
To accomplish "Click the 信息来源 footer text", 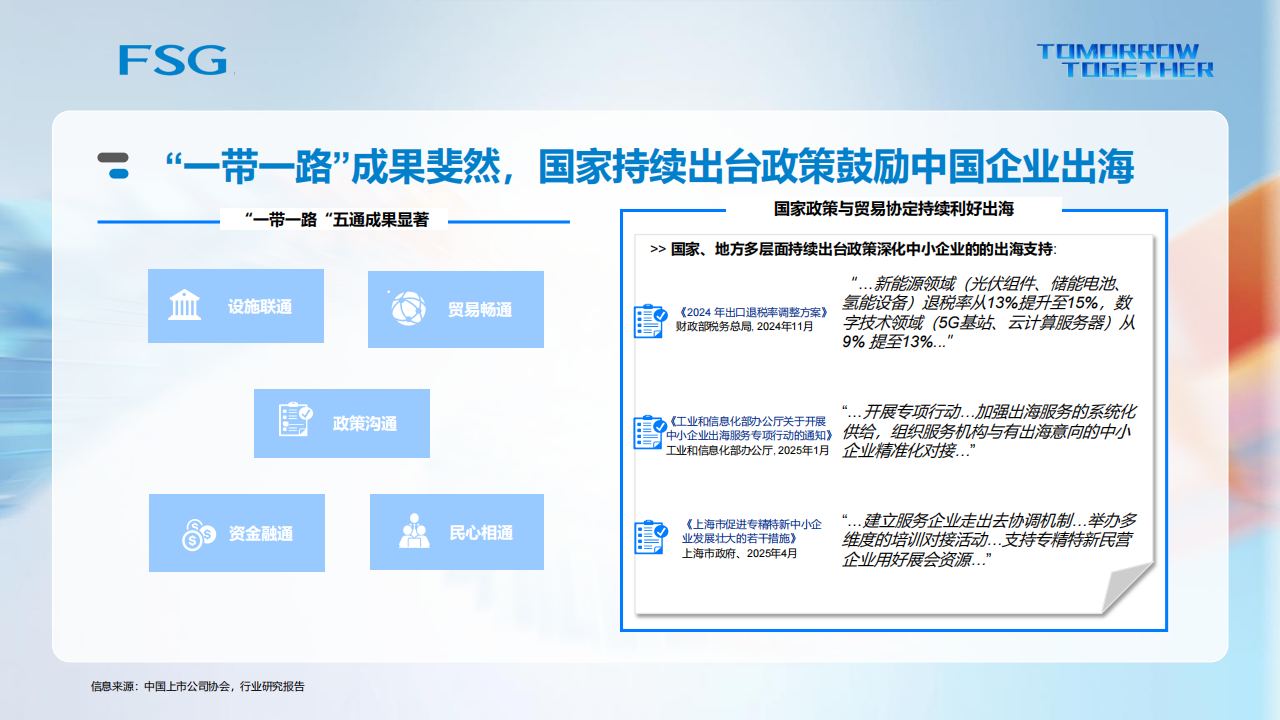I will [197, 687].
